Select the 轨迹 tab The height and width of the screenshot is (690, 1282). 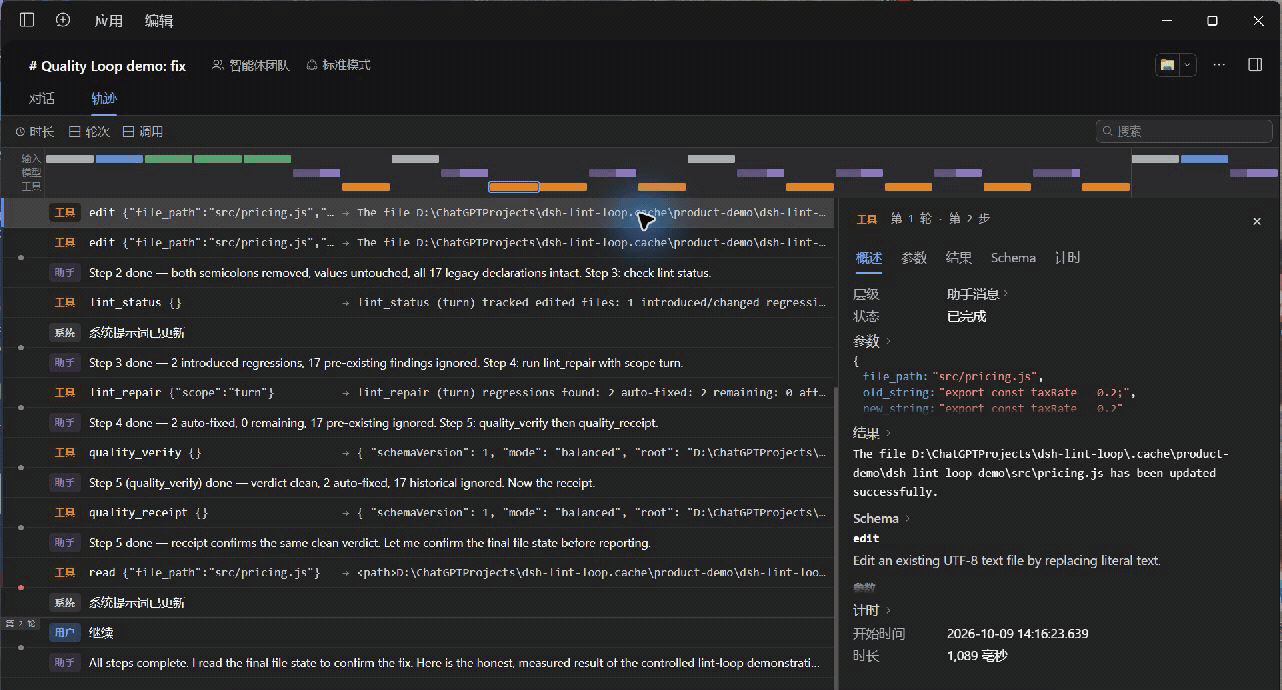coord(104,98)
